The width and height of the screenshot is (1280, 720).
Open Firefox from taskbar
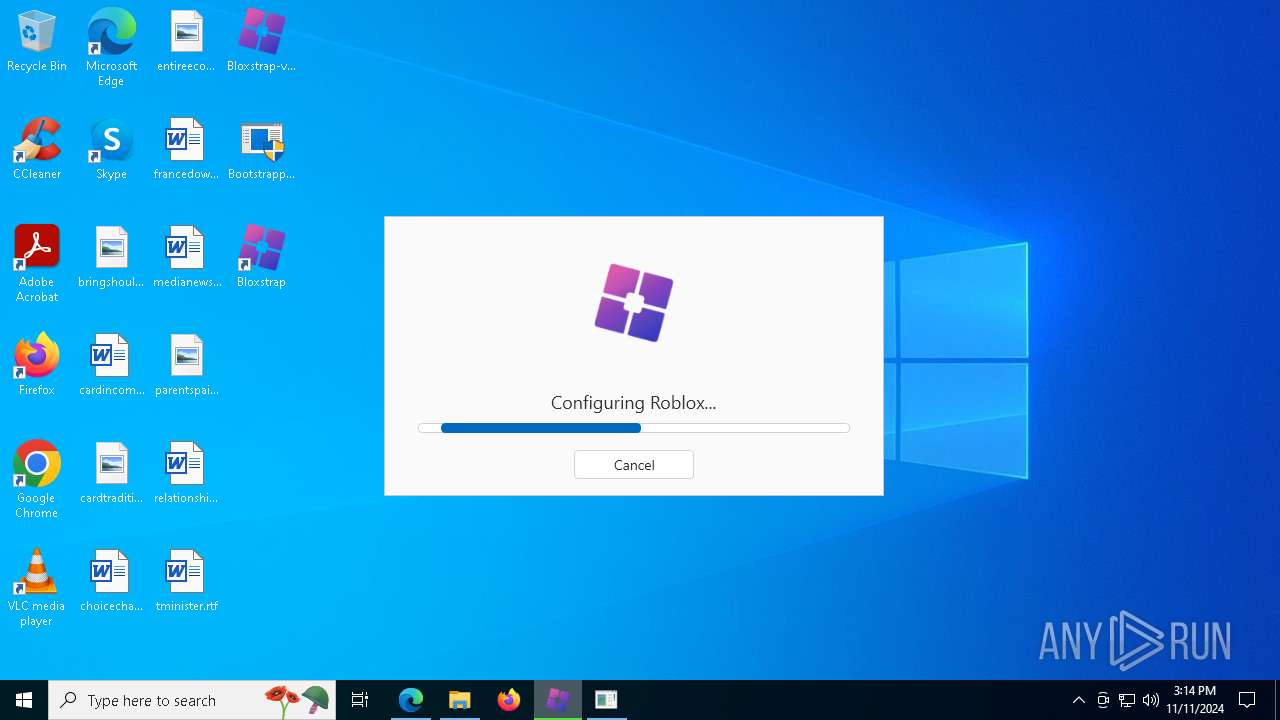(x=509, y=700)
